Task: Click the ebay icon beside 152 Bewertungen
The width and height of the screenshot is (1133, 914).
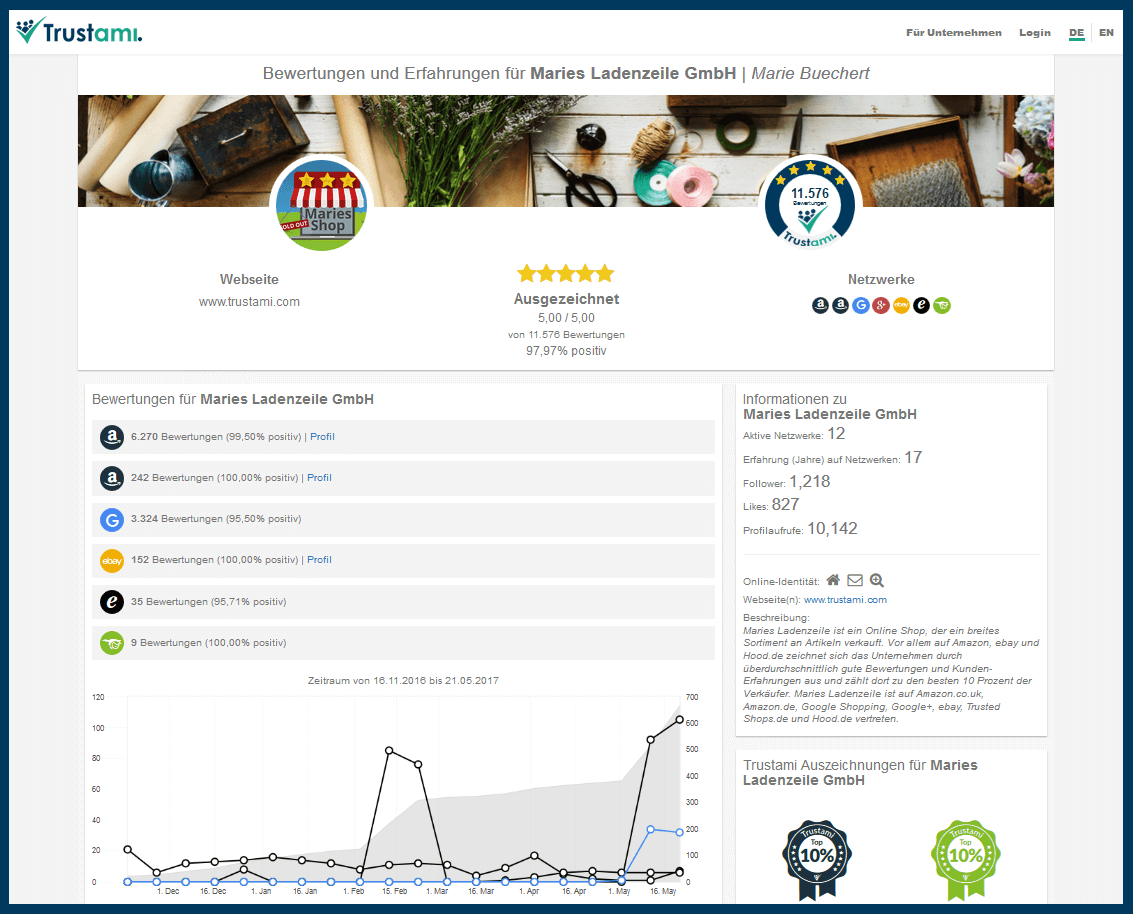Action: point(112,561)
